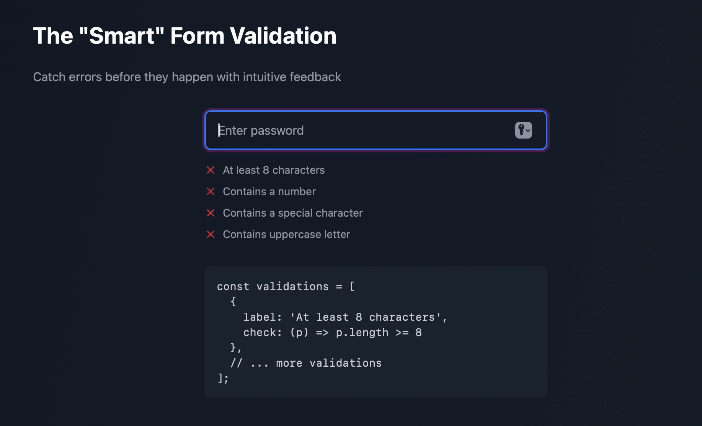The image size is (702, 426).
Task: Select the Contains a special character text
Action: [293, 213]
